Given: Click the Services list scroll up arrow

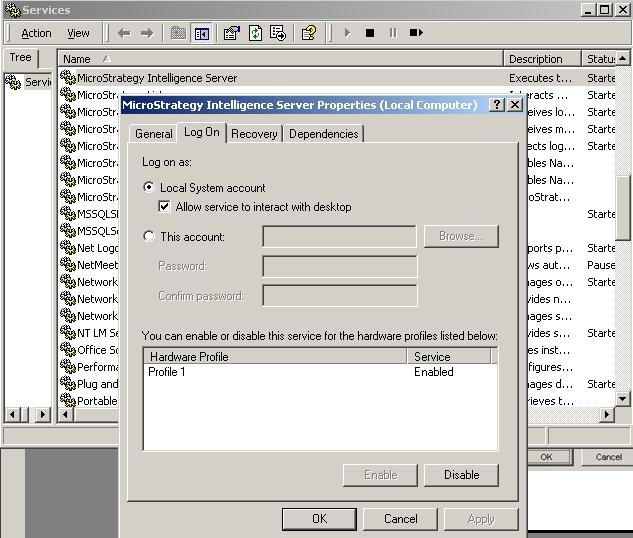Looking at the screenshot, I should click(x=622, y=59).
